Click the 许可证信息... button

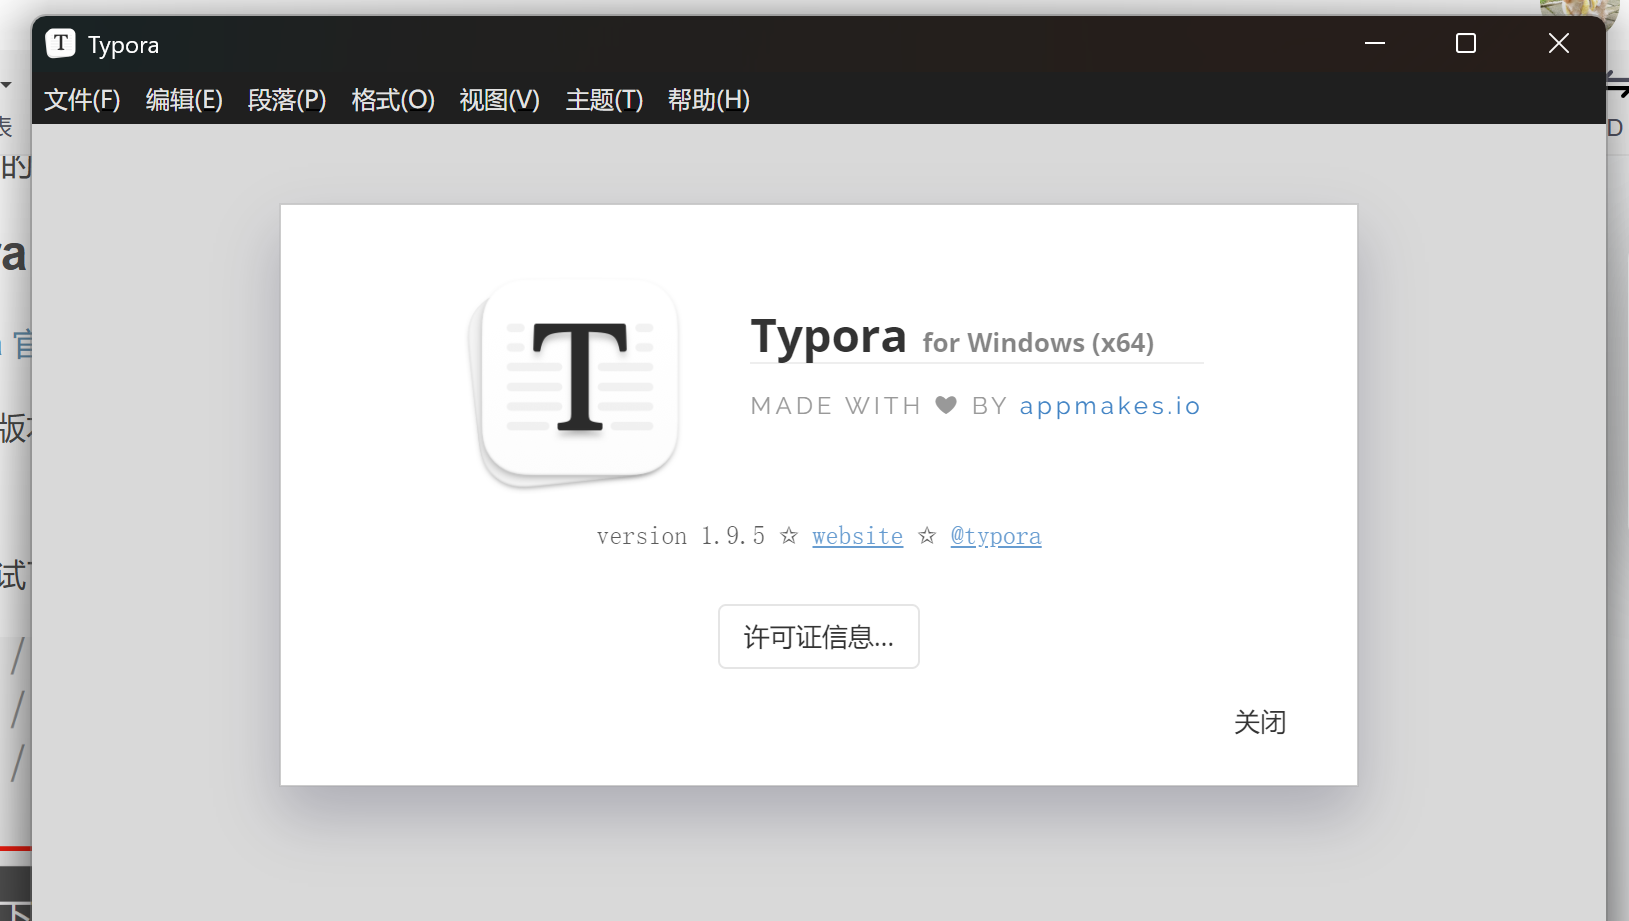click(x=819, y=636)
